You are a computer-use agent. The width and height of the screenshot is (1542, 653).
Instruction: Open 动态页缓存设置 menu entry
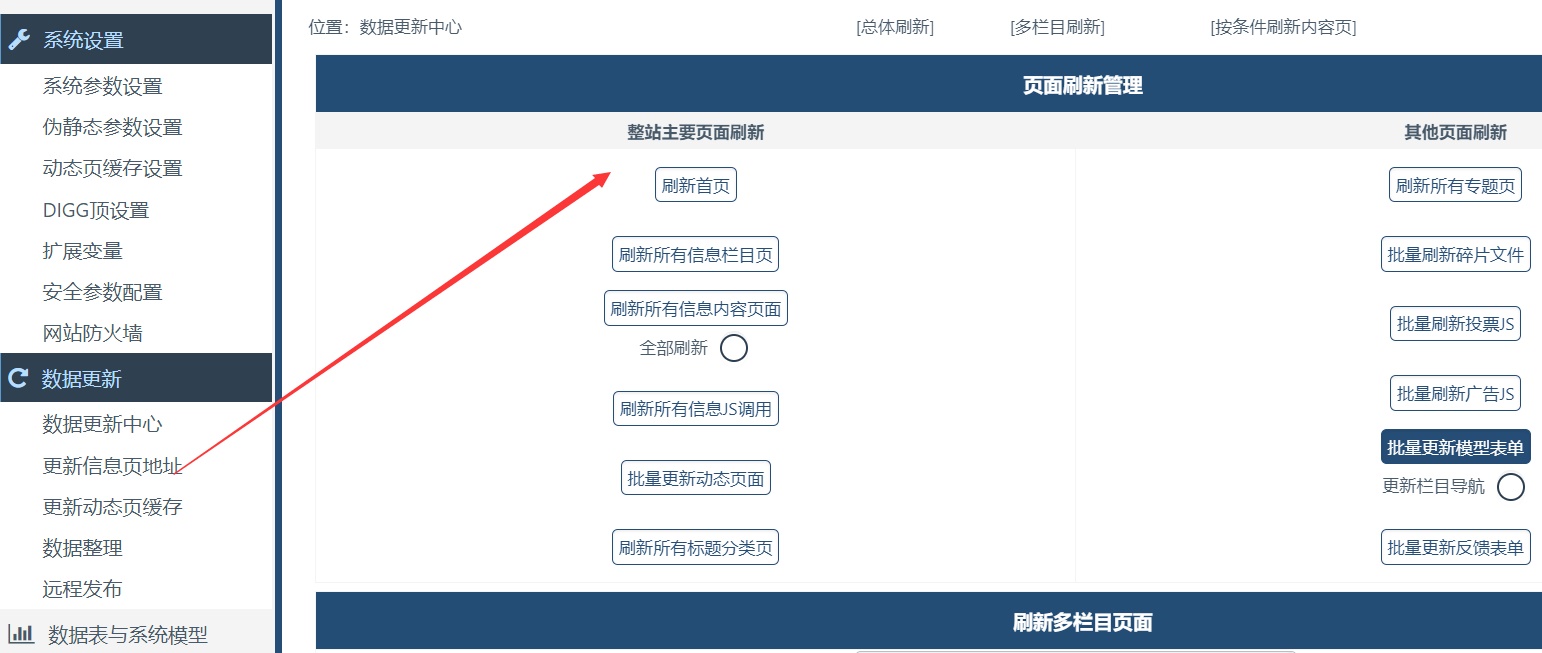tap(112, 168)
